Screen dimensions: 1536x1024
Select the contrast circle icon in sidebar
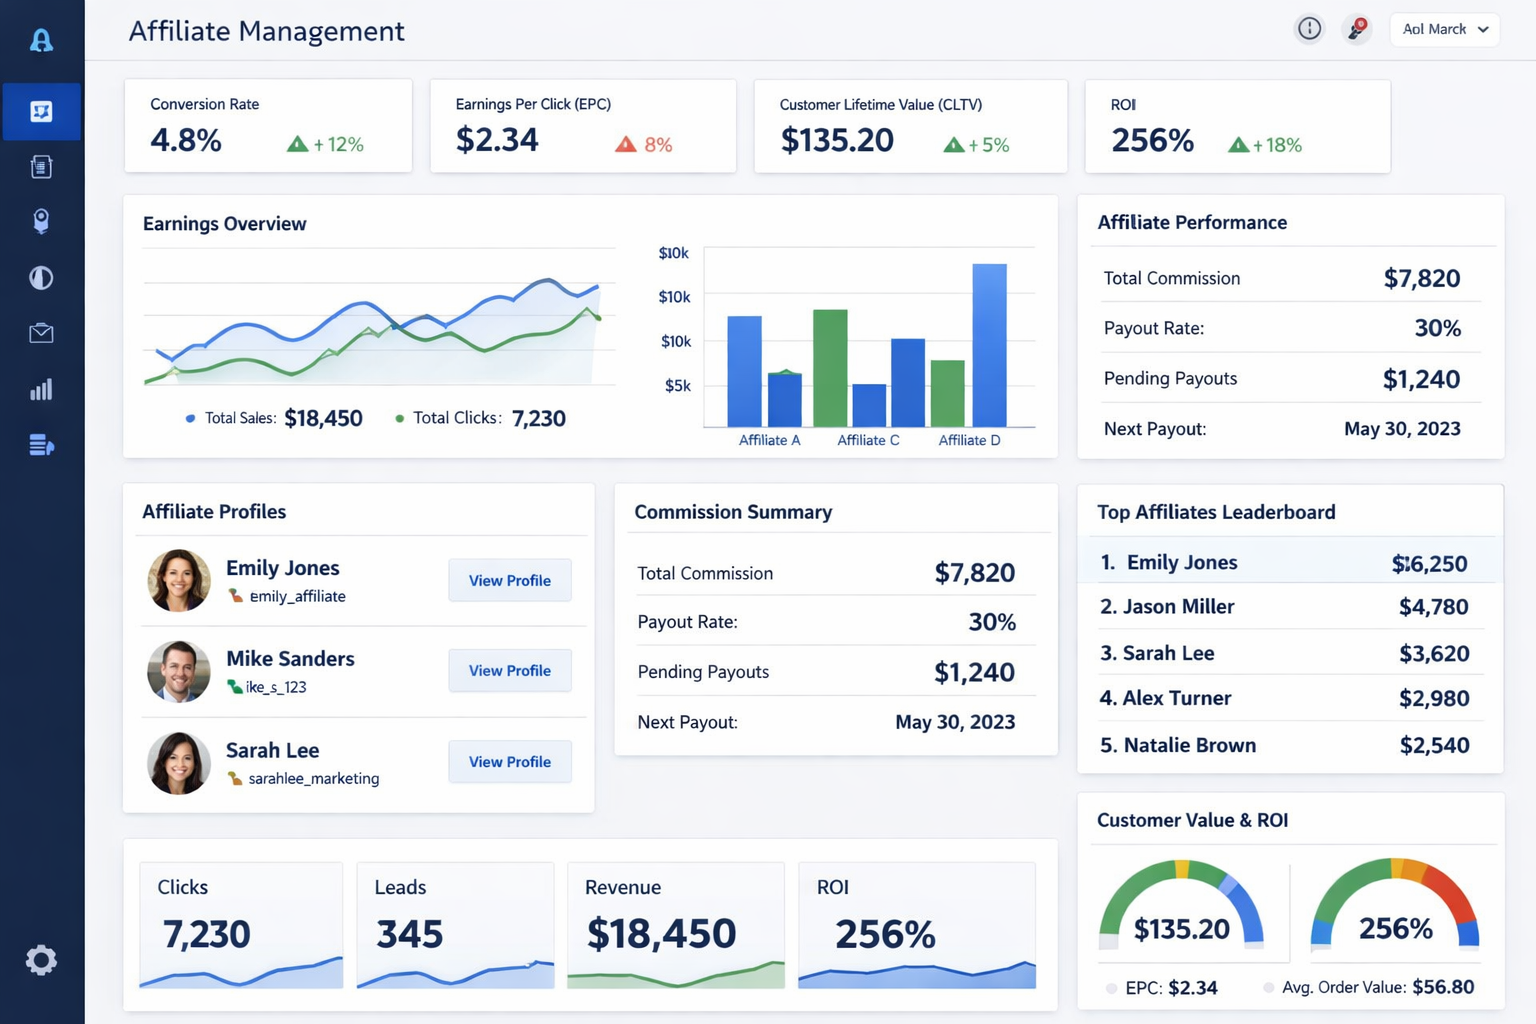(41, 277)
